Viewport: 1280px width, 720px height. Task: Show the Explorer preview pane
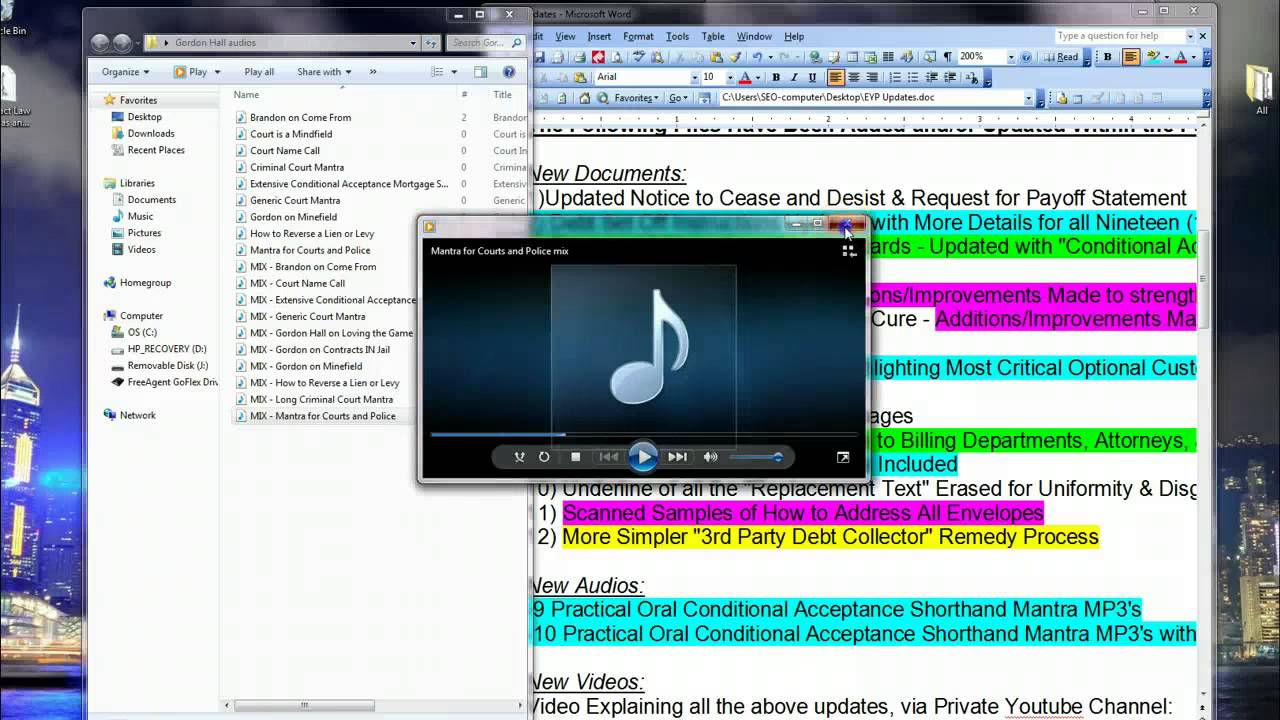(481, 72)
